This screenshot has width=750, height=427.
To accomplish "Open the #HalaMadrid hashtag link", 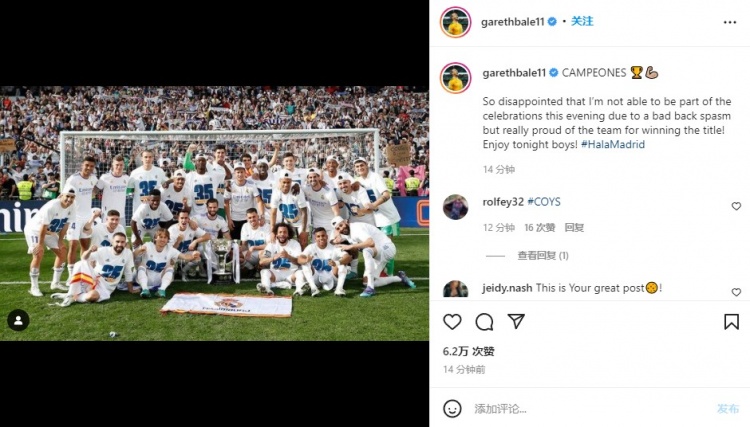I will [x=613, y=144].
